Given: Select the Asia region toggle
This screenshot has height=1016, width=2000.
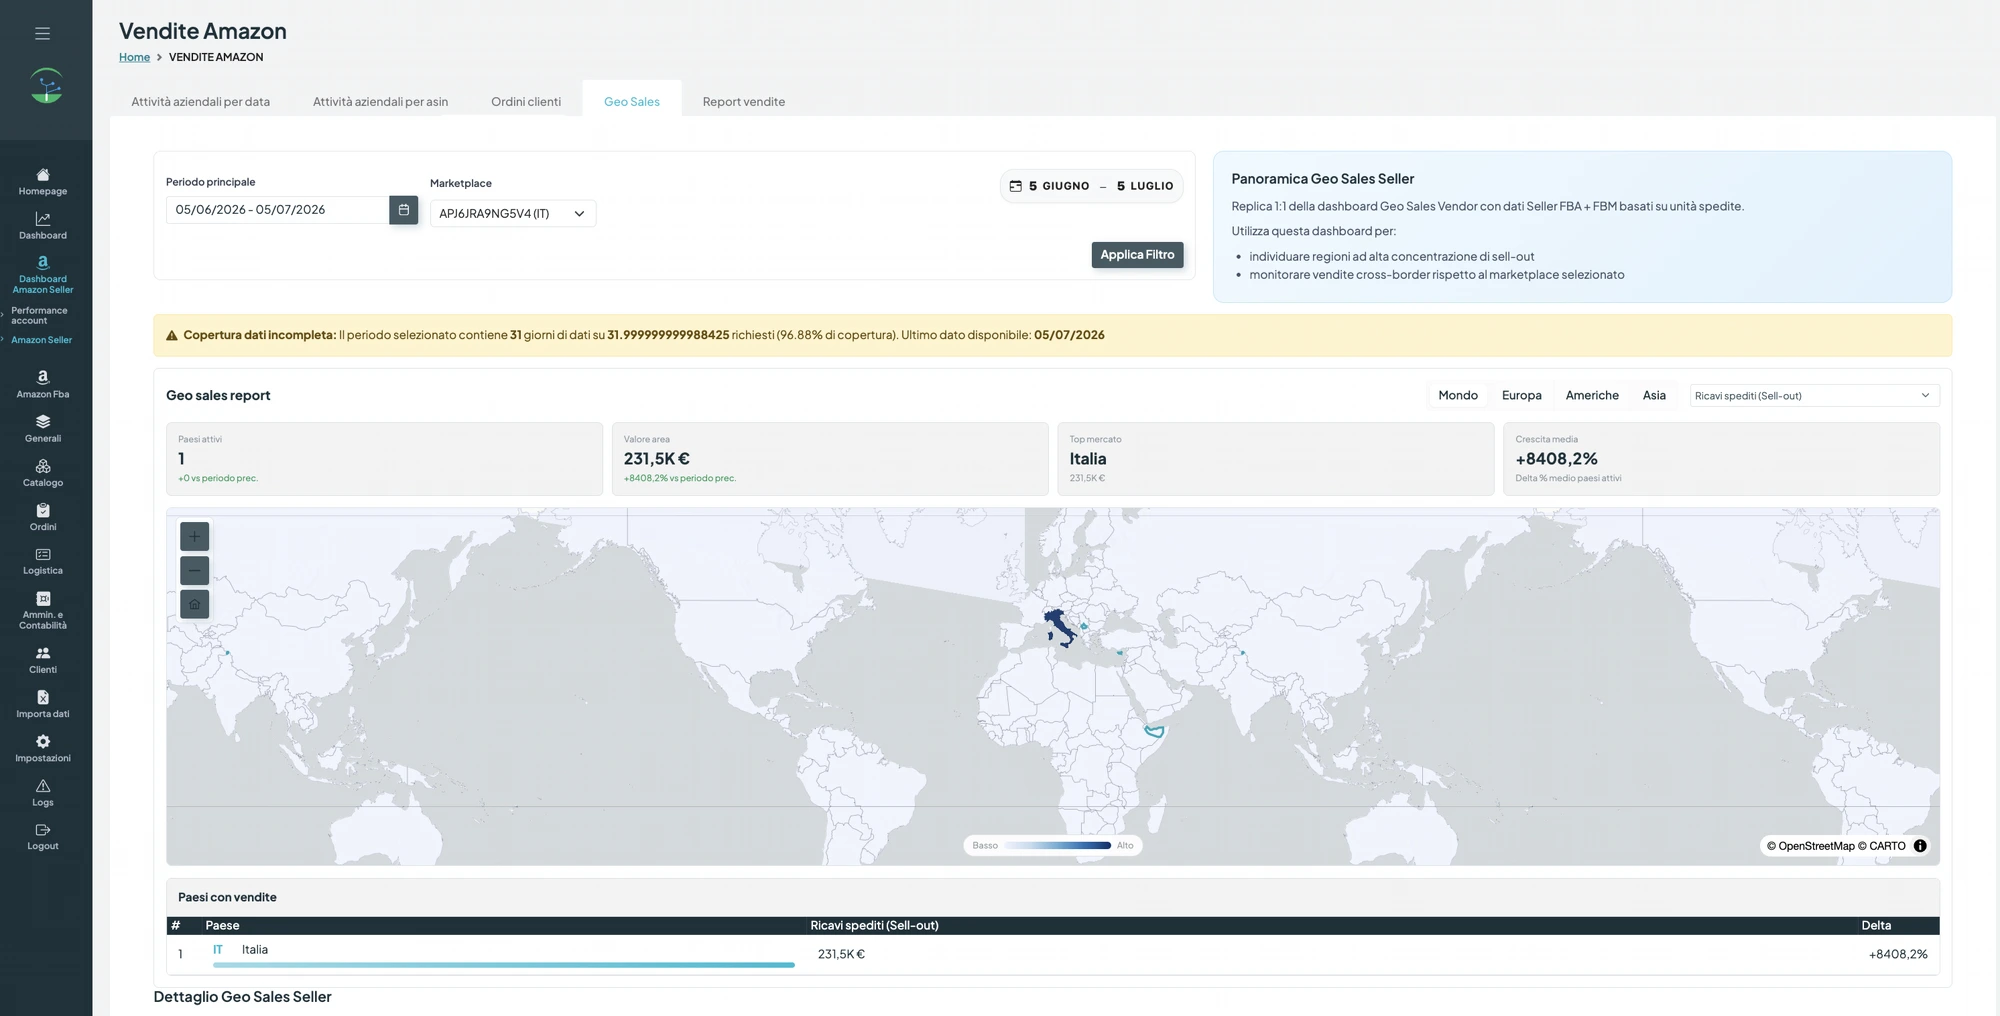Looking at the screenshot, I should (1654, 396).
